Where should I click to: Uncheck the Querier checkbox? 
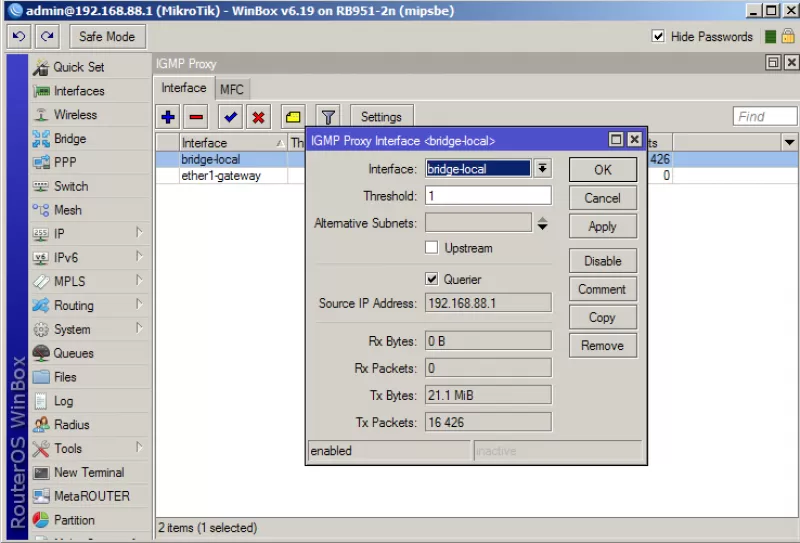[x=432, y=279]
